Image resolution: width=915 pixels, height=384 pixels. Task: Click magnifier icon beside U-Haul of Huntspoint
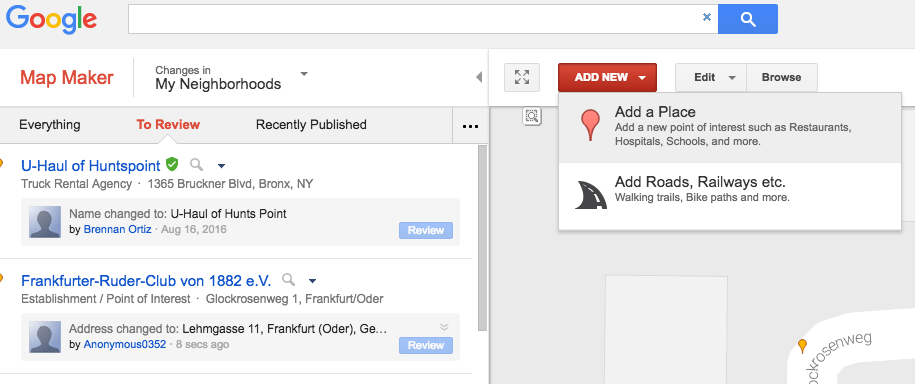coord(197,165)
